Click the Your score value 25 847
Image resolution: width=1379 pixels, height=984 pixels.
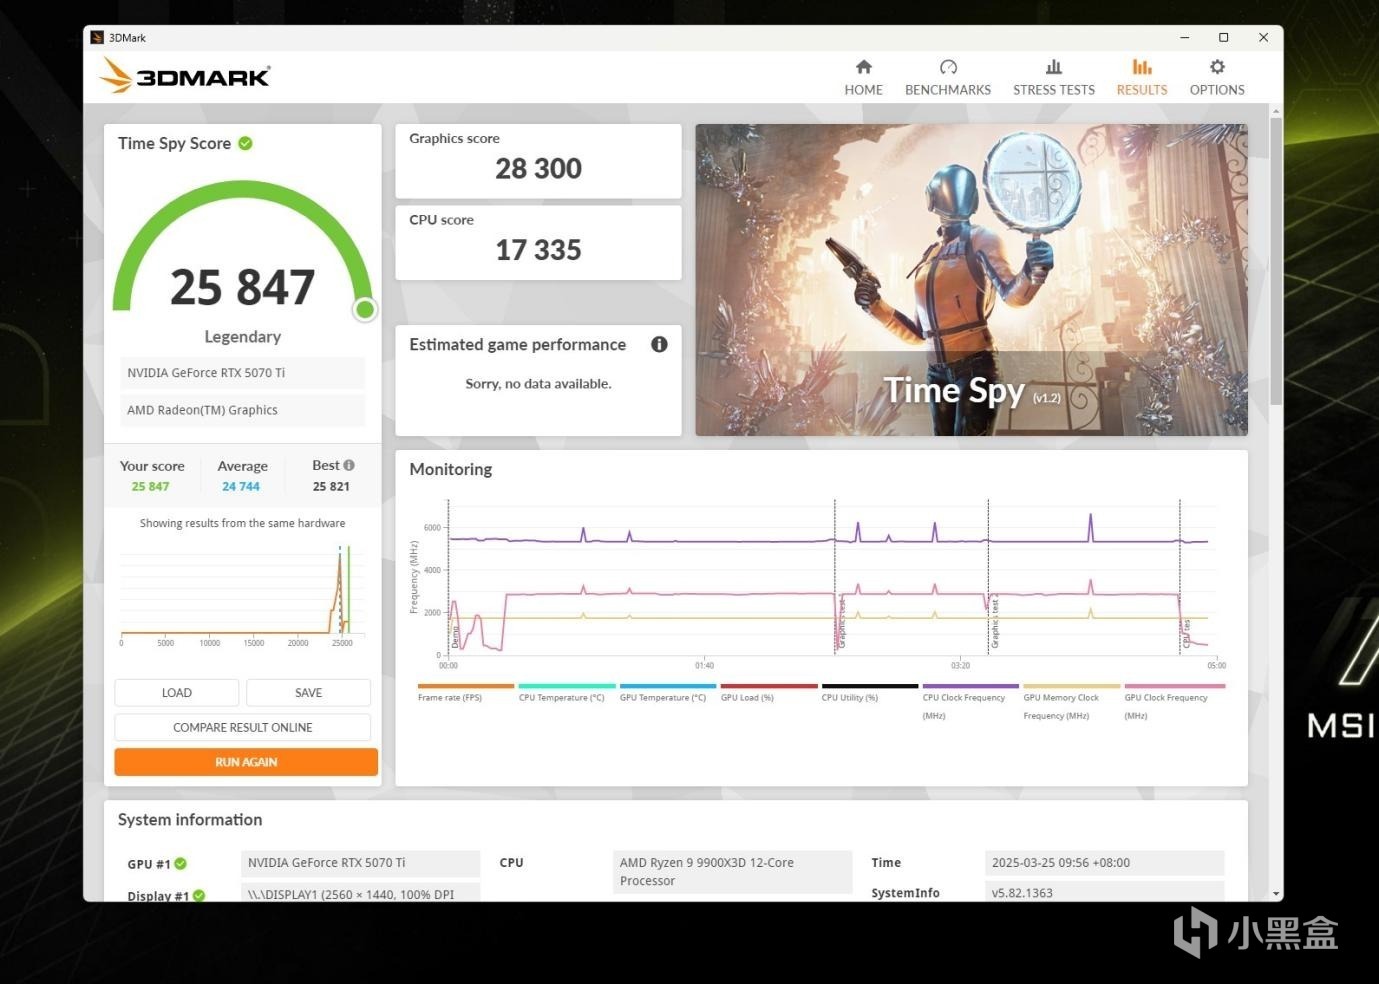[150, 487]
